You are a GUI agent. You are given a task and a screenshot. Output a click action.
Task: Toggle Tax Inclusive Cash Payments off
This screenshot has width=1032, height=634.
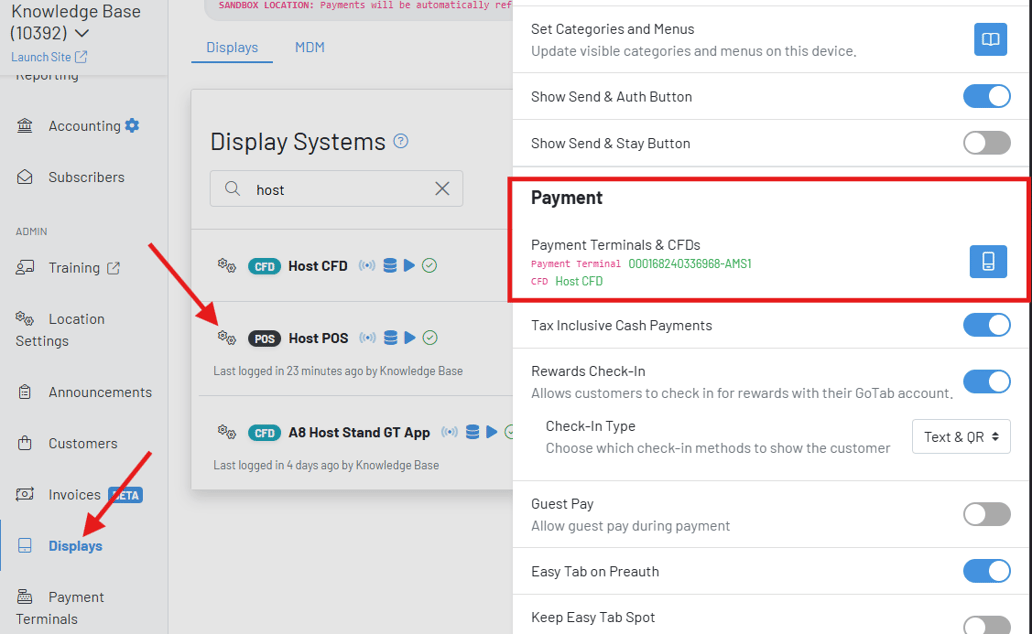click(x=986, y=325)
